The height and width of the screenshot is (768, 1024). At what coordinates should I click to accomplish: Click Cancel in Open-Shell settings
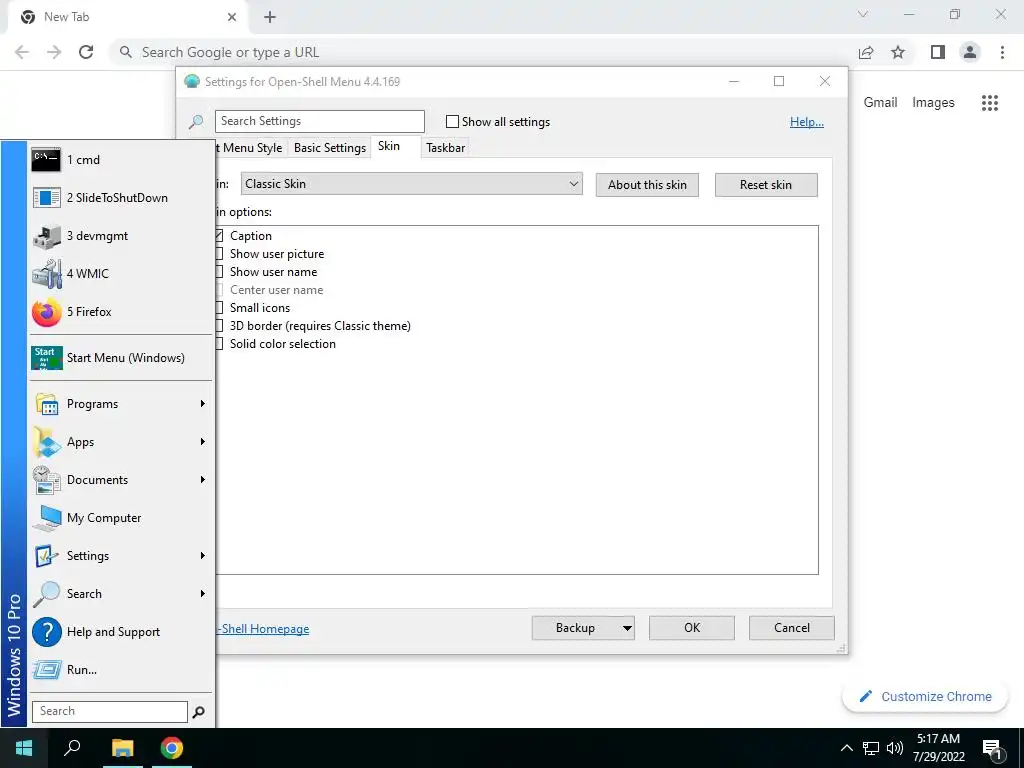(792, 628)
